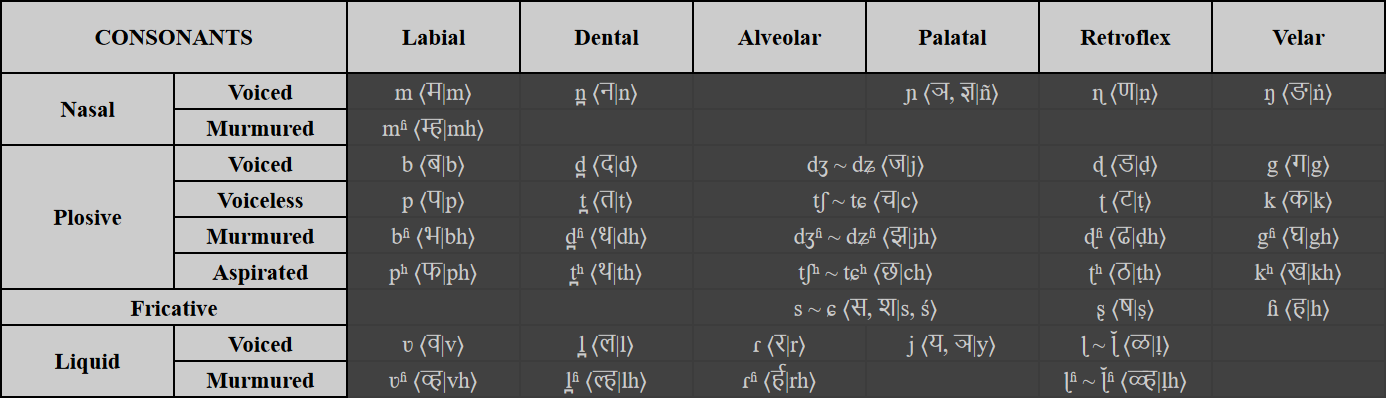
Task: Click the CONSONANTS header cell
Action: (x=174, y=38)
